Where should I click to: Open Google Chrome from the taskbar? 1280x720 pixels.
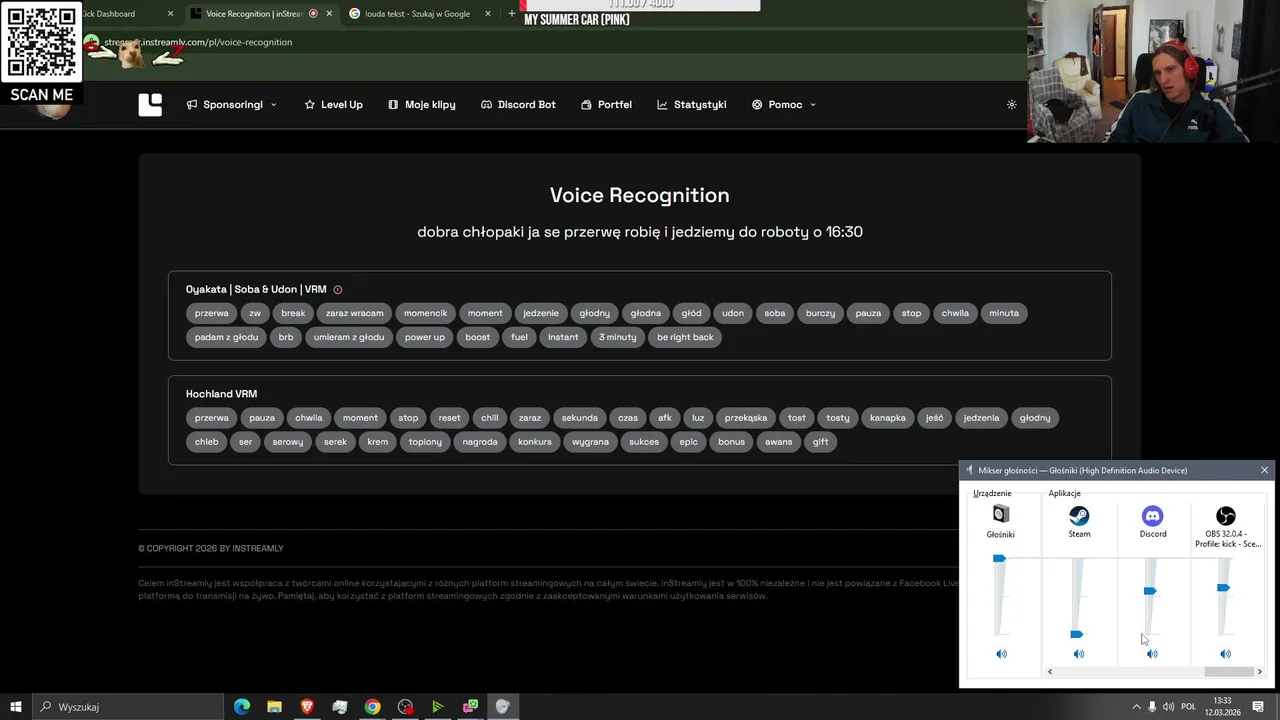(372, 707)
